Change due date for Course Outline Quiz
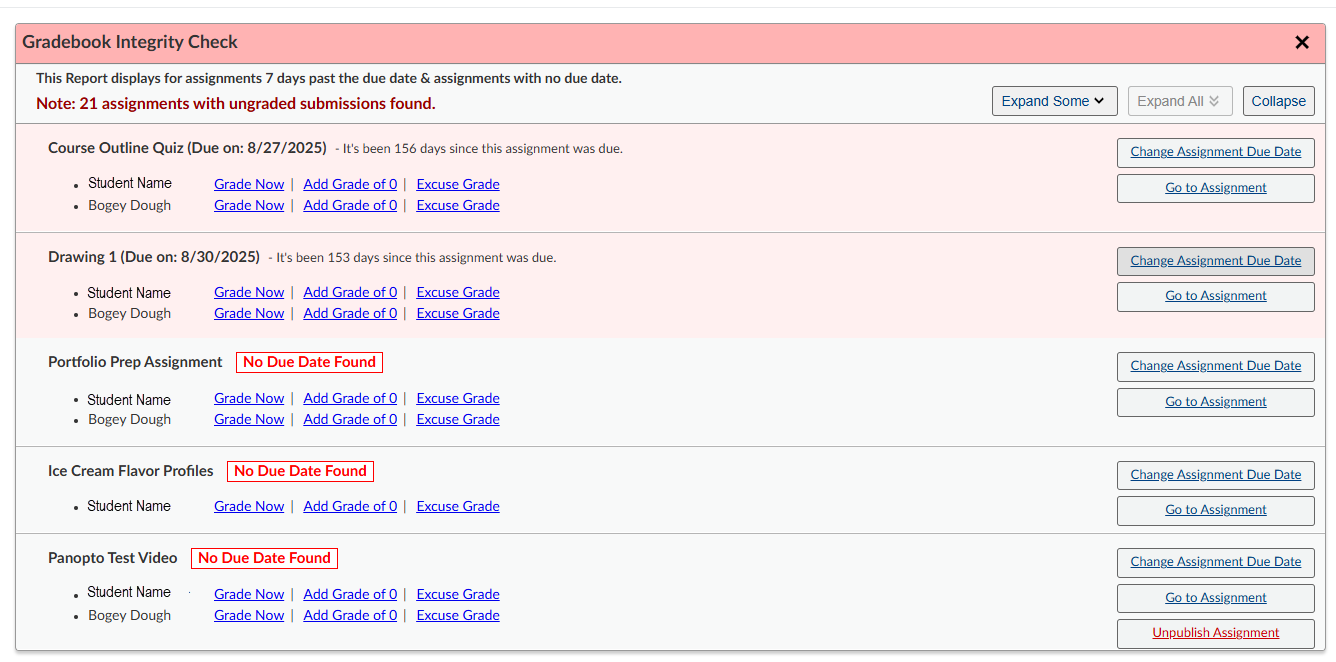Viewport: 1336px width, 662px height. (x=1215, y=152)
